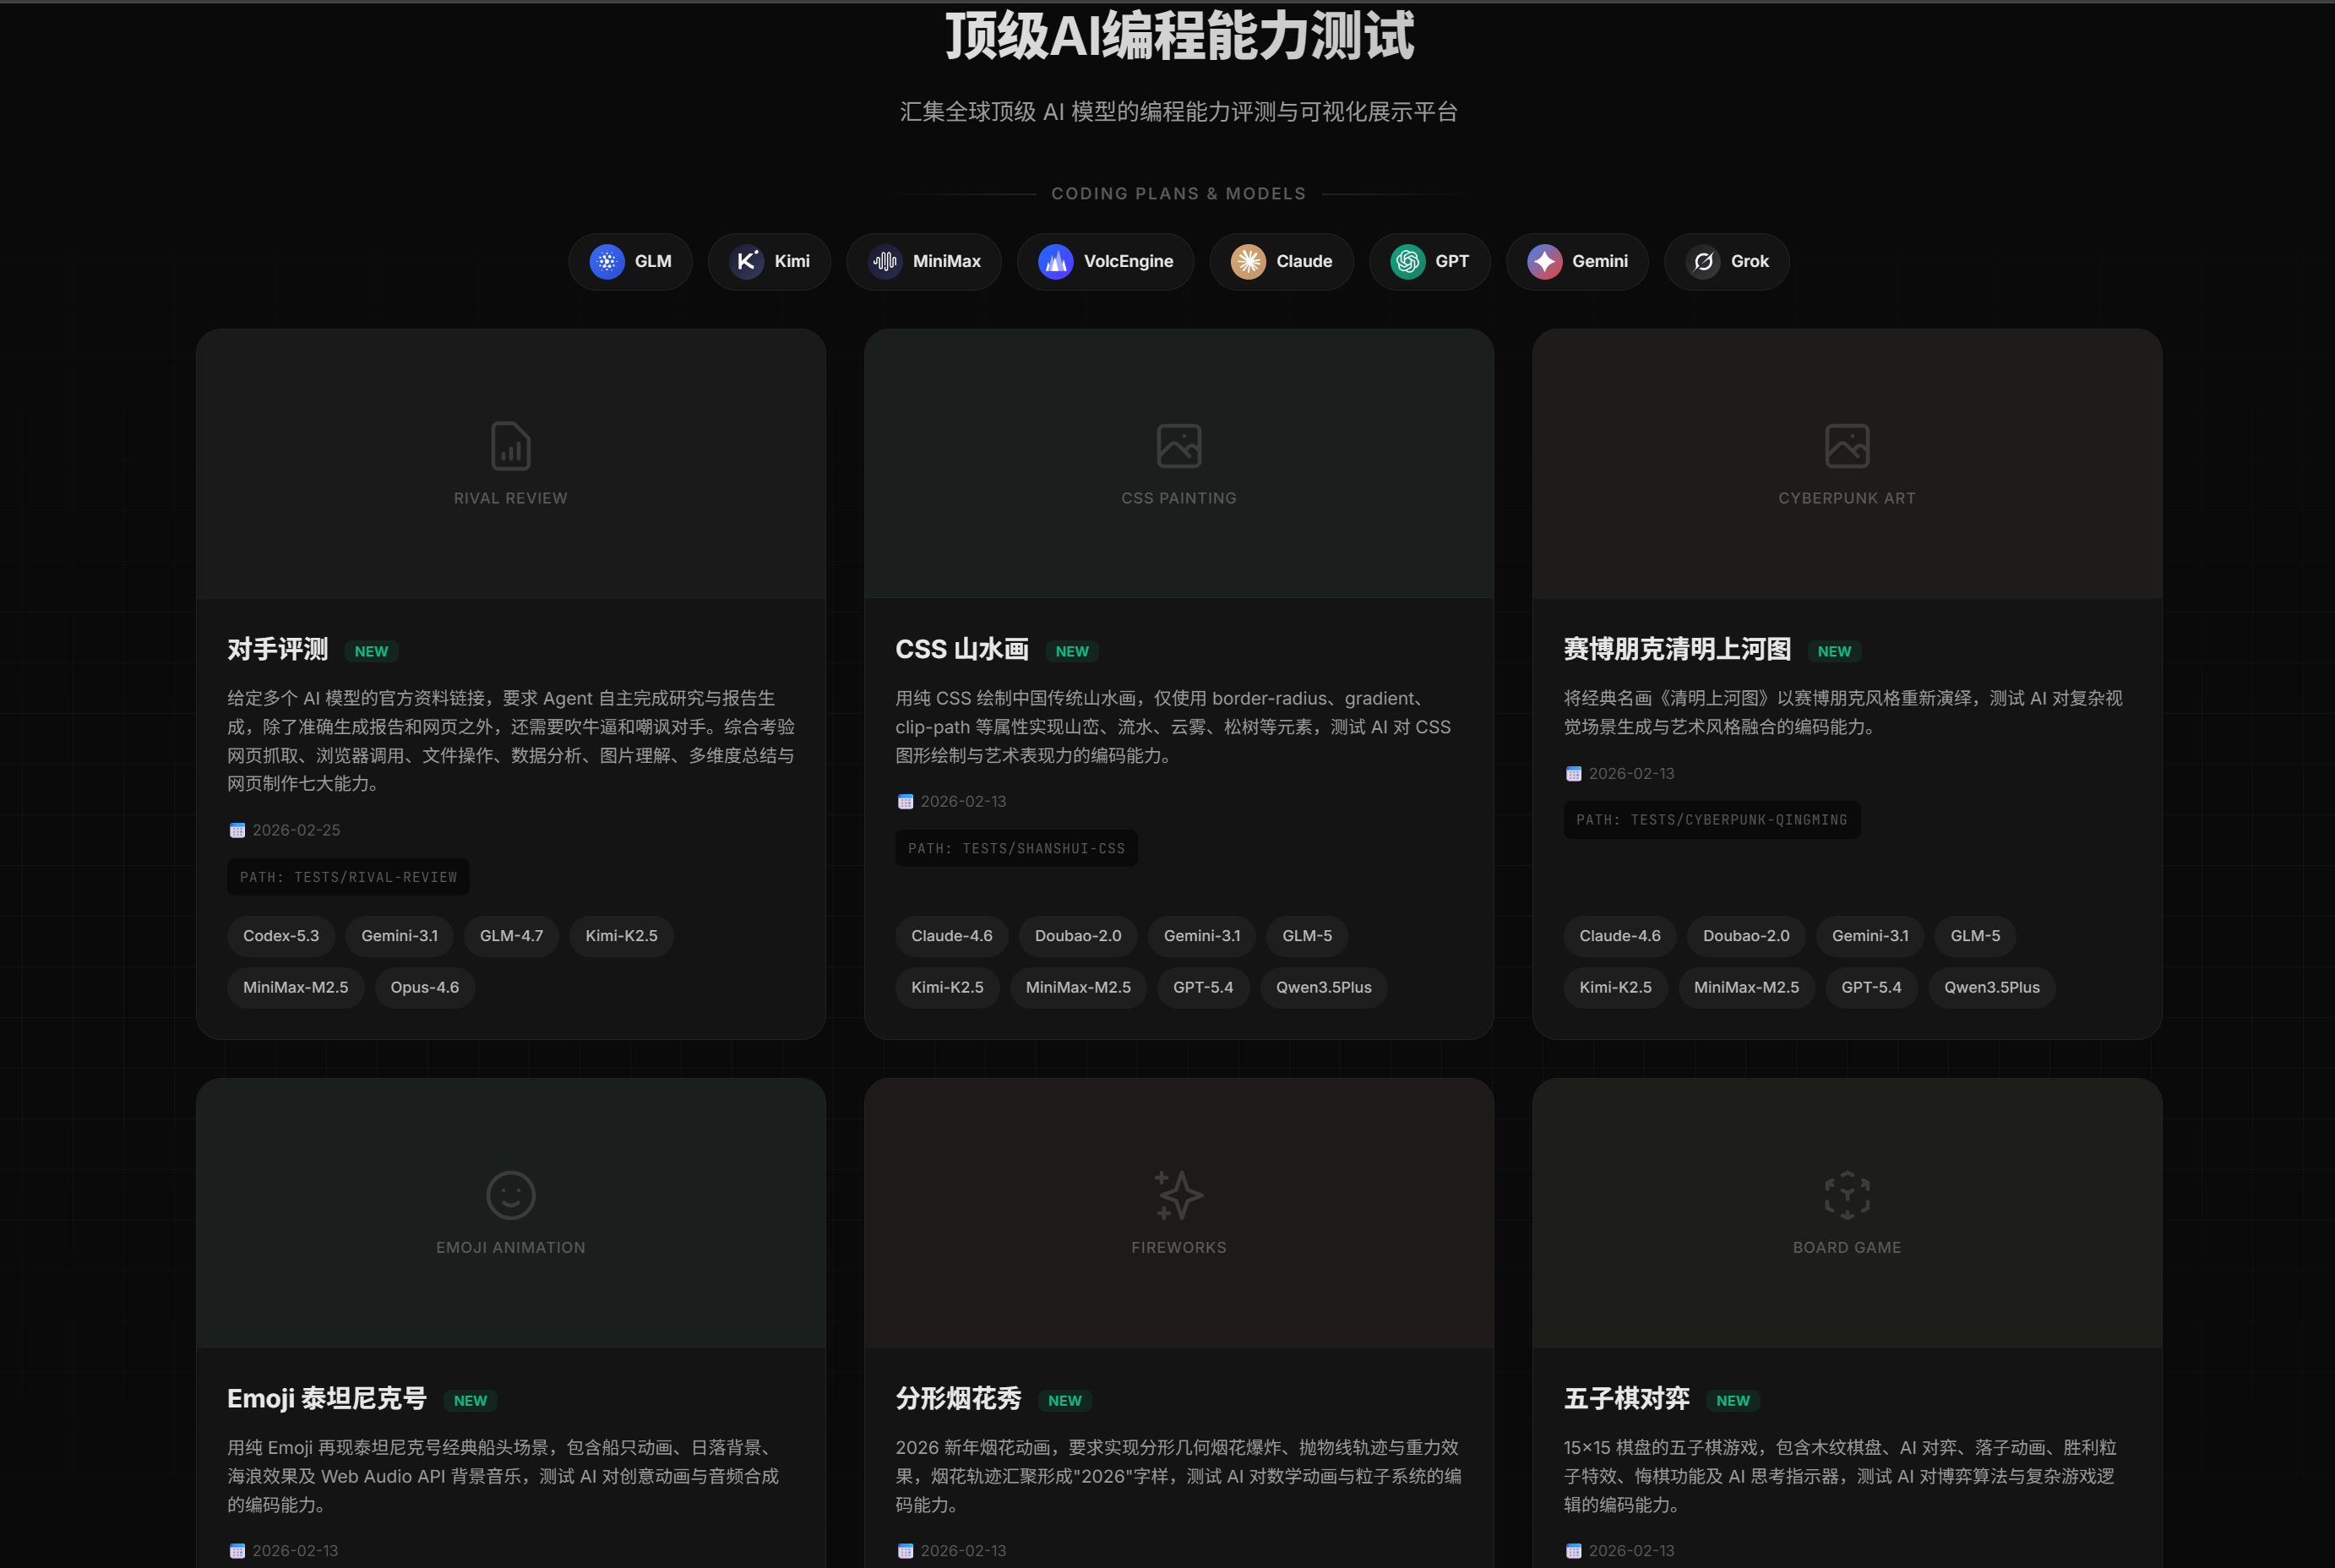Select Doubao-2.0 tag in CSS 山水画 card
This screenshot has width=2335, height=1568.
1077,936
